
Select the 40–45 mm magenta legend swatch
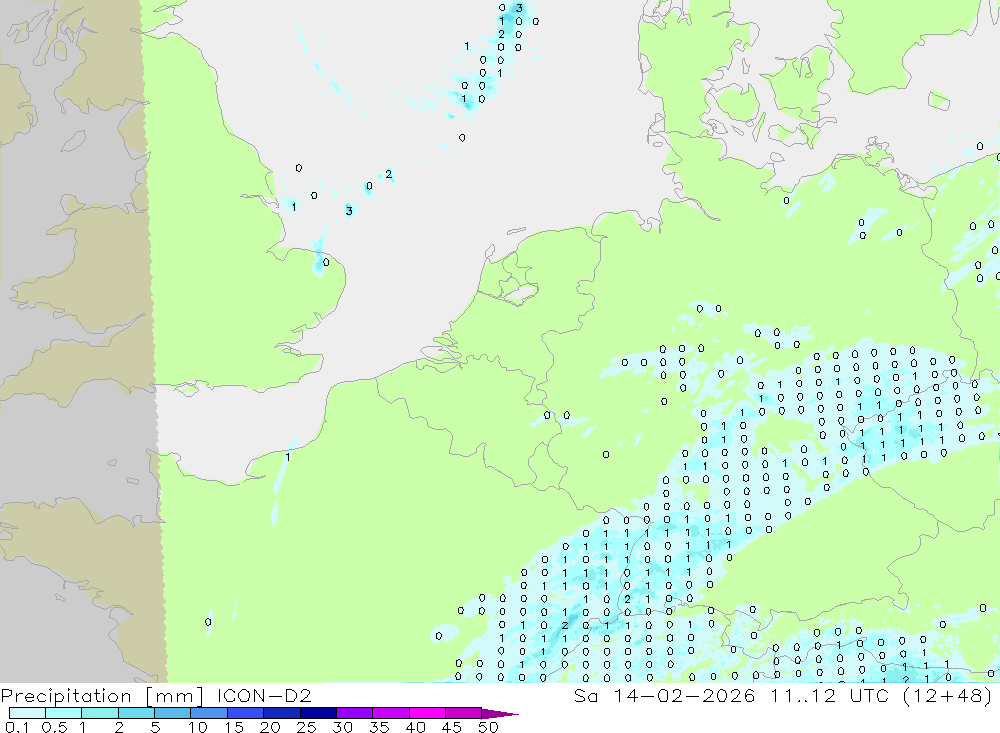coord(427,713)
